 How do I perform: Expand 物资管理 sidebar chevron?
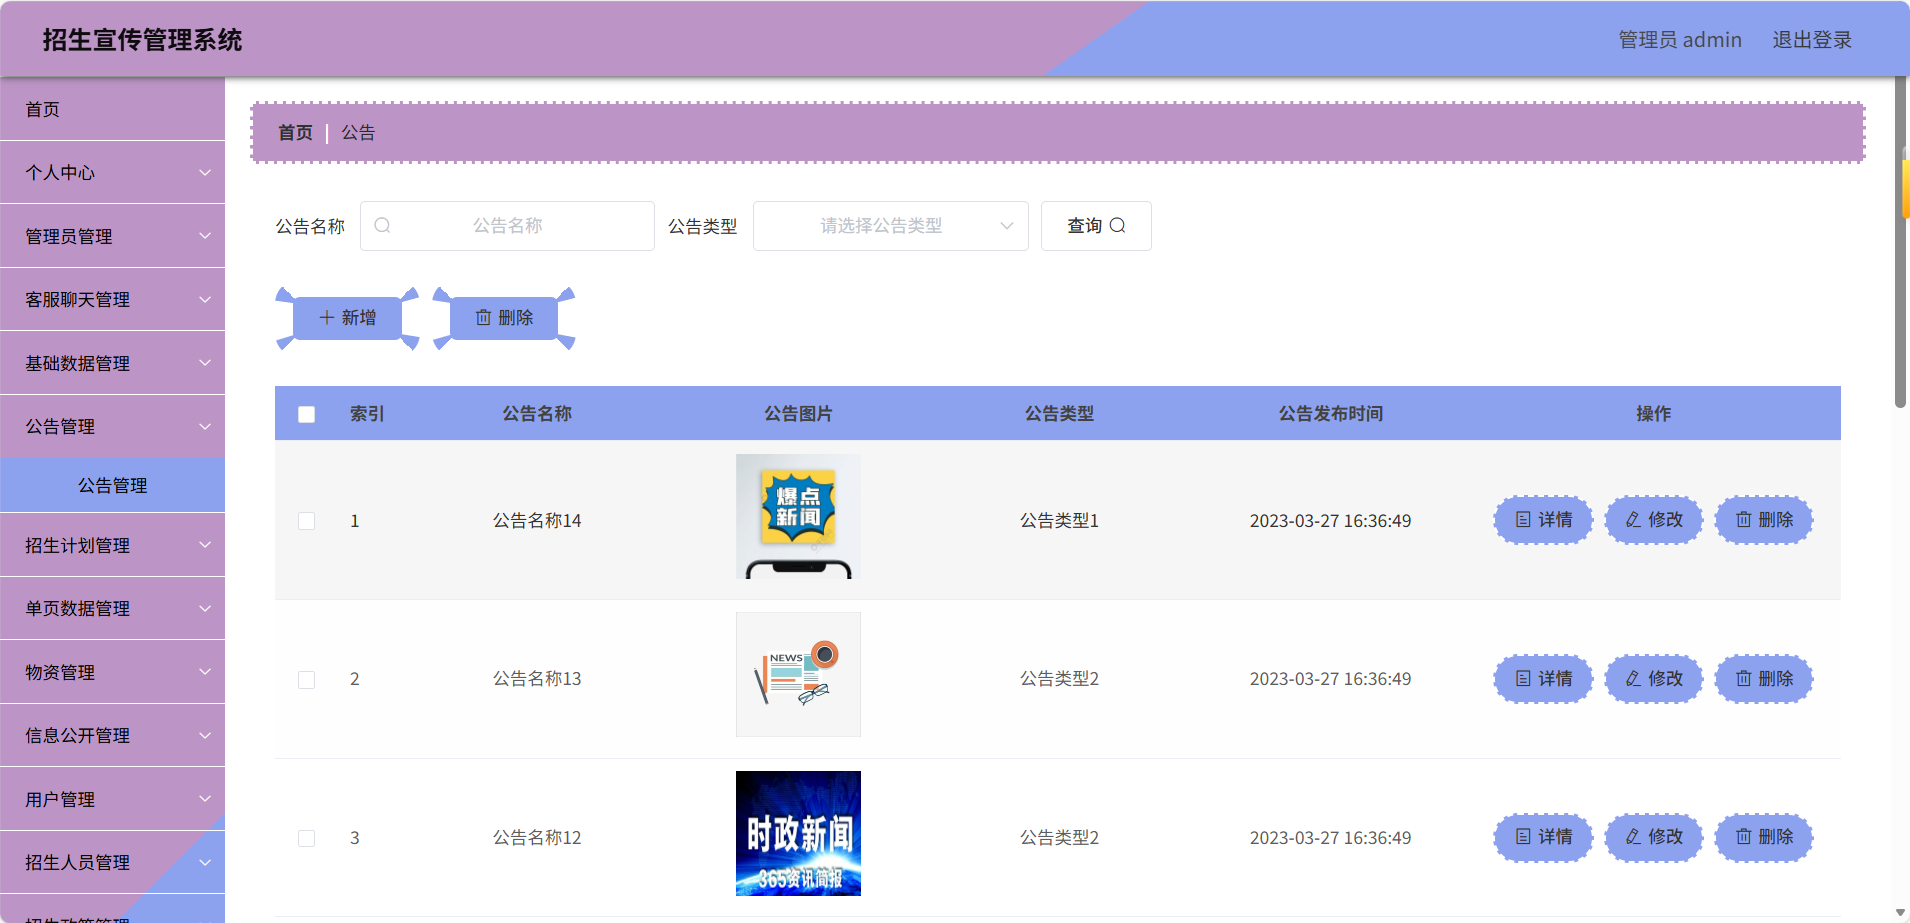click(x=205, y=672)
